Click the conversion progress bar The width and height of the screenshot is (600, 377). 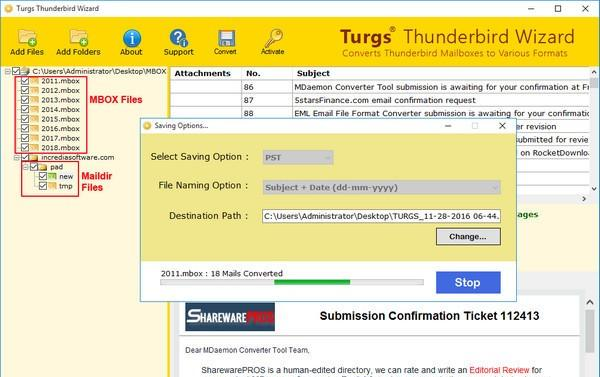[292, 282]
